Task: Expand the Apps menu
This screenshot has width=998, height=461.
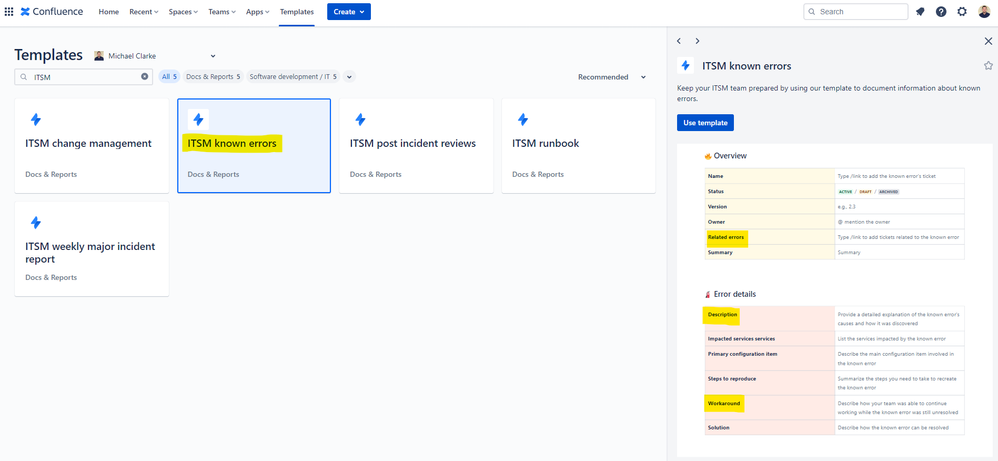Action: coord(258,11)
